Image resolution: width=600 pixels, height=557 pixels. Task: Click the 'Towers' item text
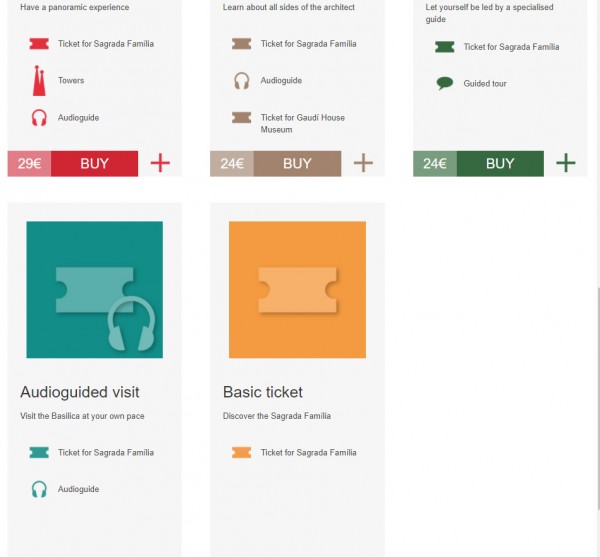coord(71,80)
